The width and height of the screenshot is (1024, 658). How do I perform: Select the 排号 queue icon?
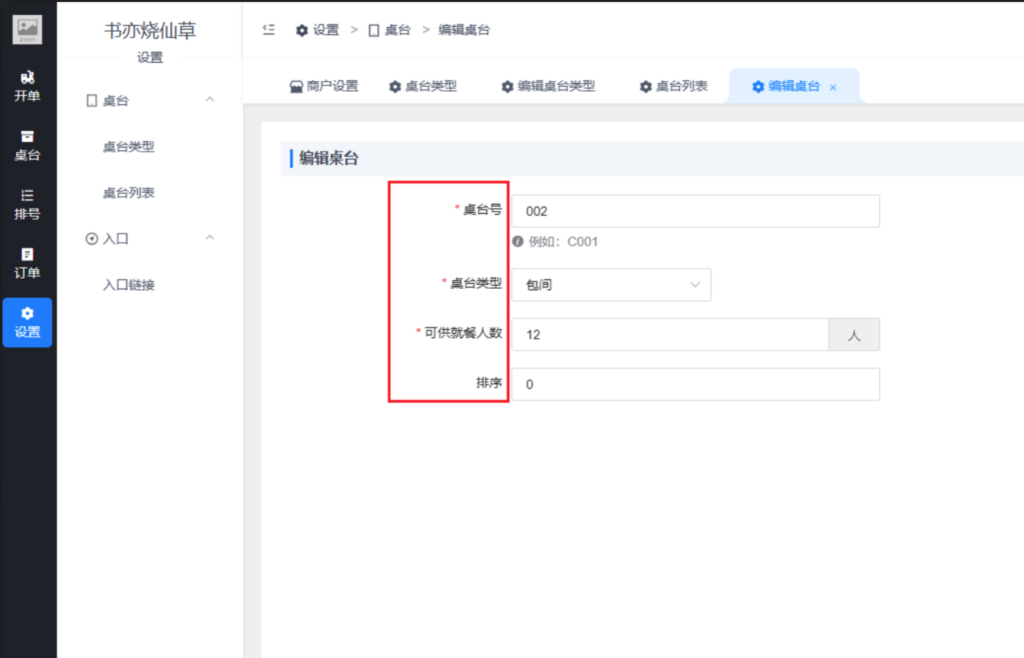pos(26,205)
